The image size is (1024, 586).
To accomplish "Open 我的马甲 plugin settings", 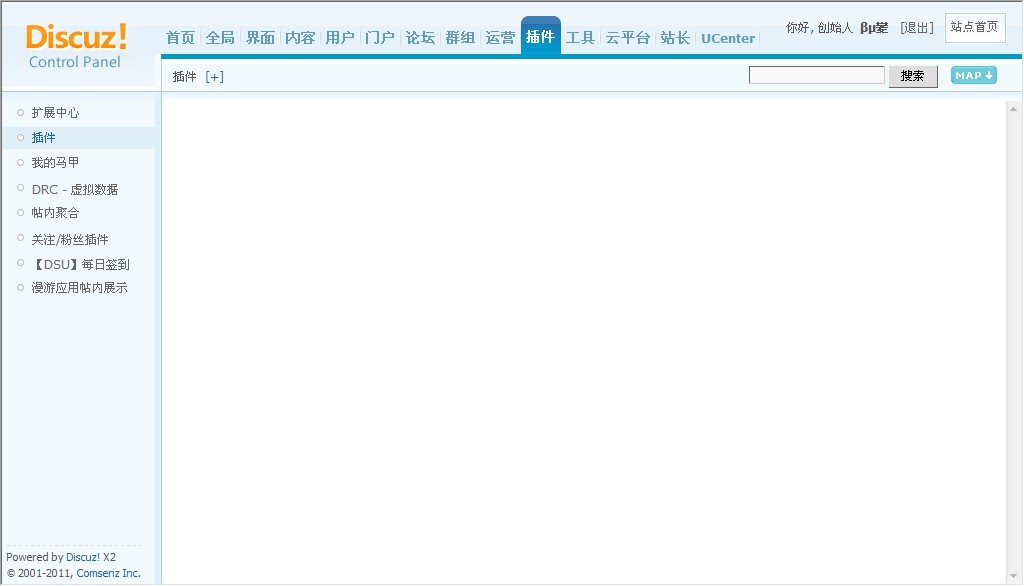I will click(x=54, y=162).
